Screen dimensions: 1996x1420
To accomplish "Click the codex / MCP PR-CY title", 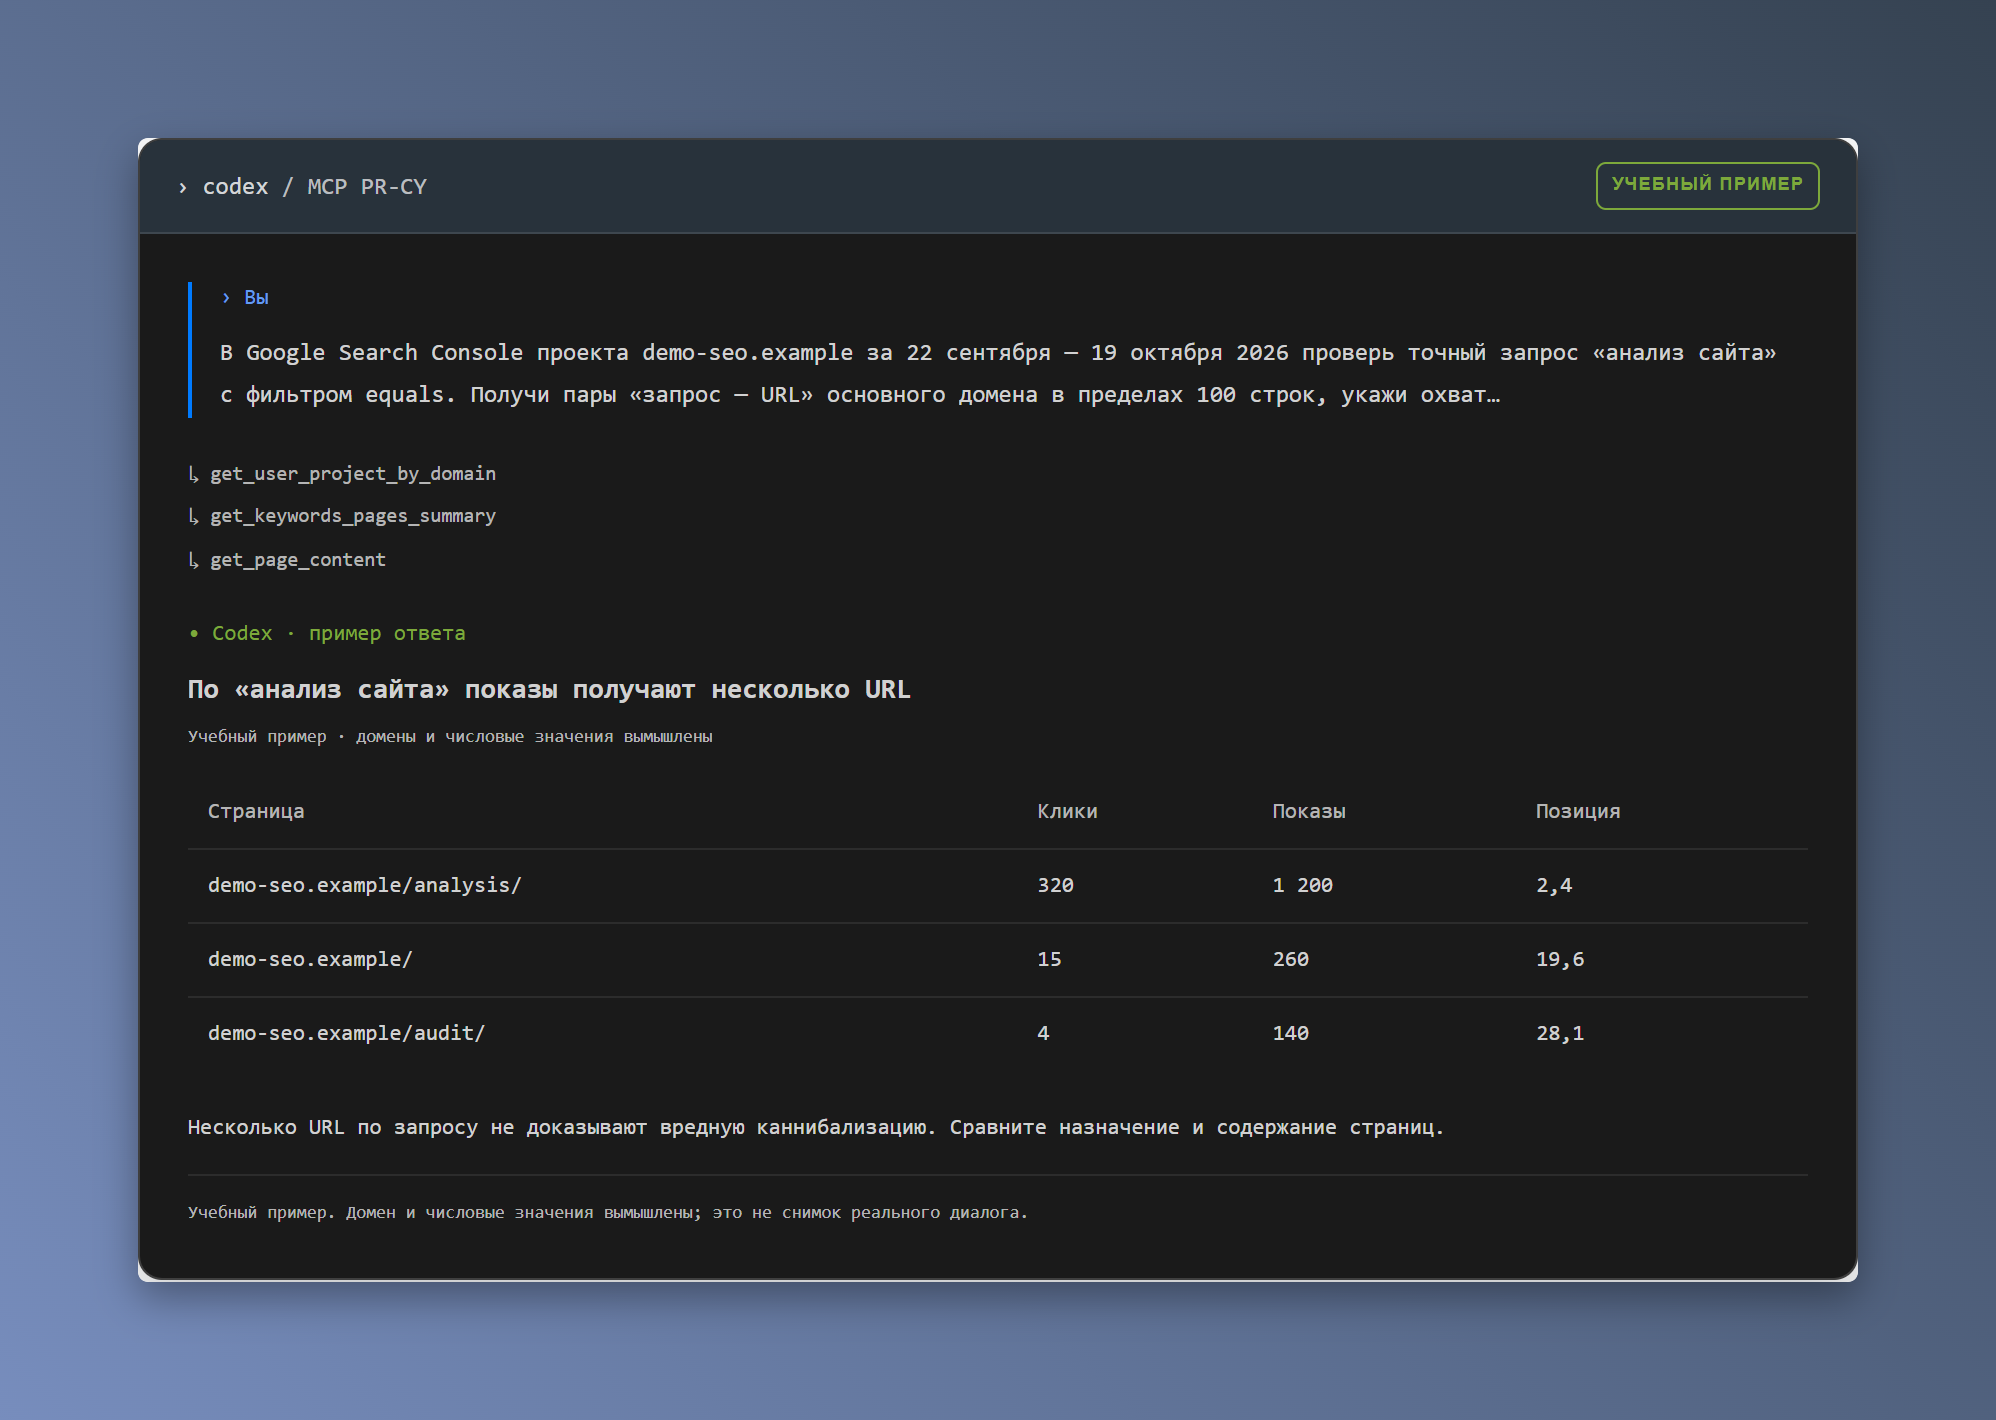I will (315, 187).
